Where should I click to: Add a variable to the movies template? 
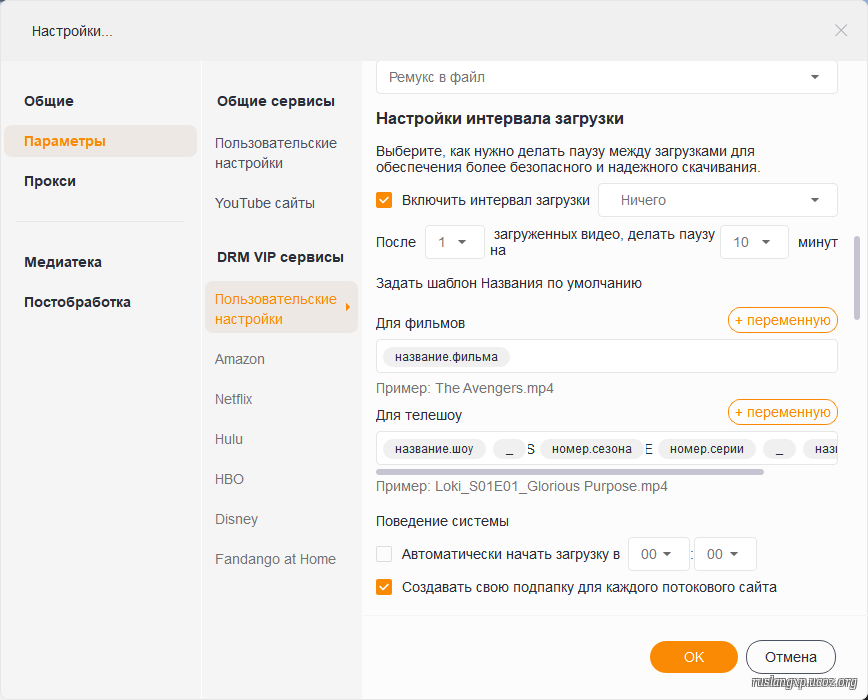point(782,320)
